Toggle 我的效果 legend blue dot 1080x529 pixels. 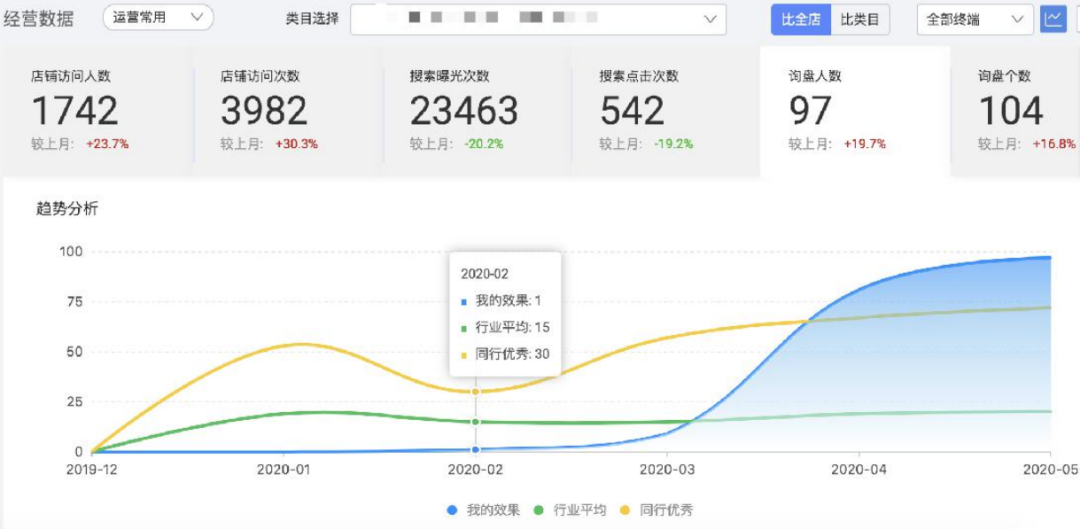453,510
